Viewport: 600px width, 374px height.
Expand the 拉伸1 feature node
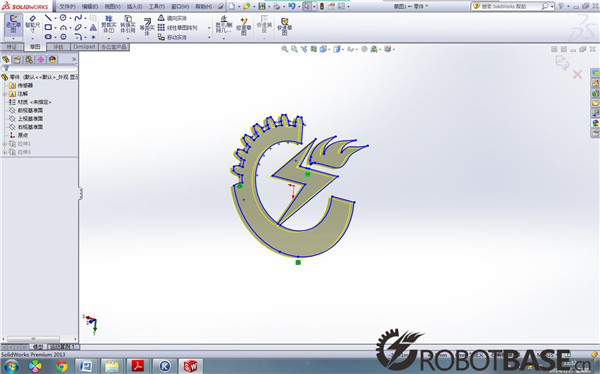pos(5,144)
